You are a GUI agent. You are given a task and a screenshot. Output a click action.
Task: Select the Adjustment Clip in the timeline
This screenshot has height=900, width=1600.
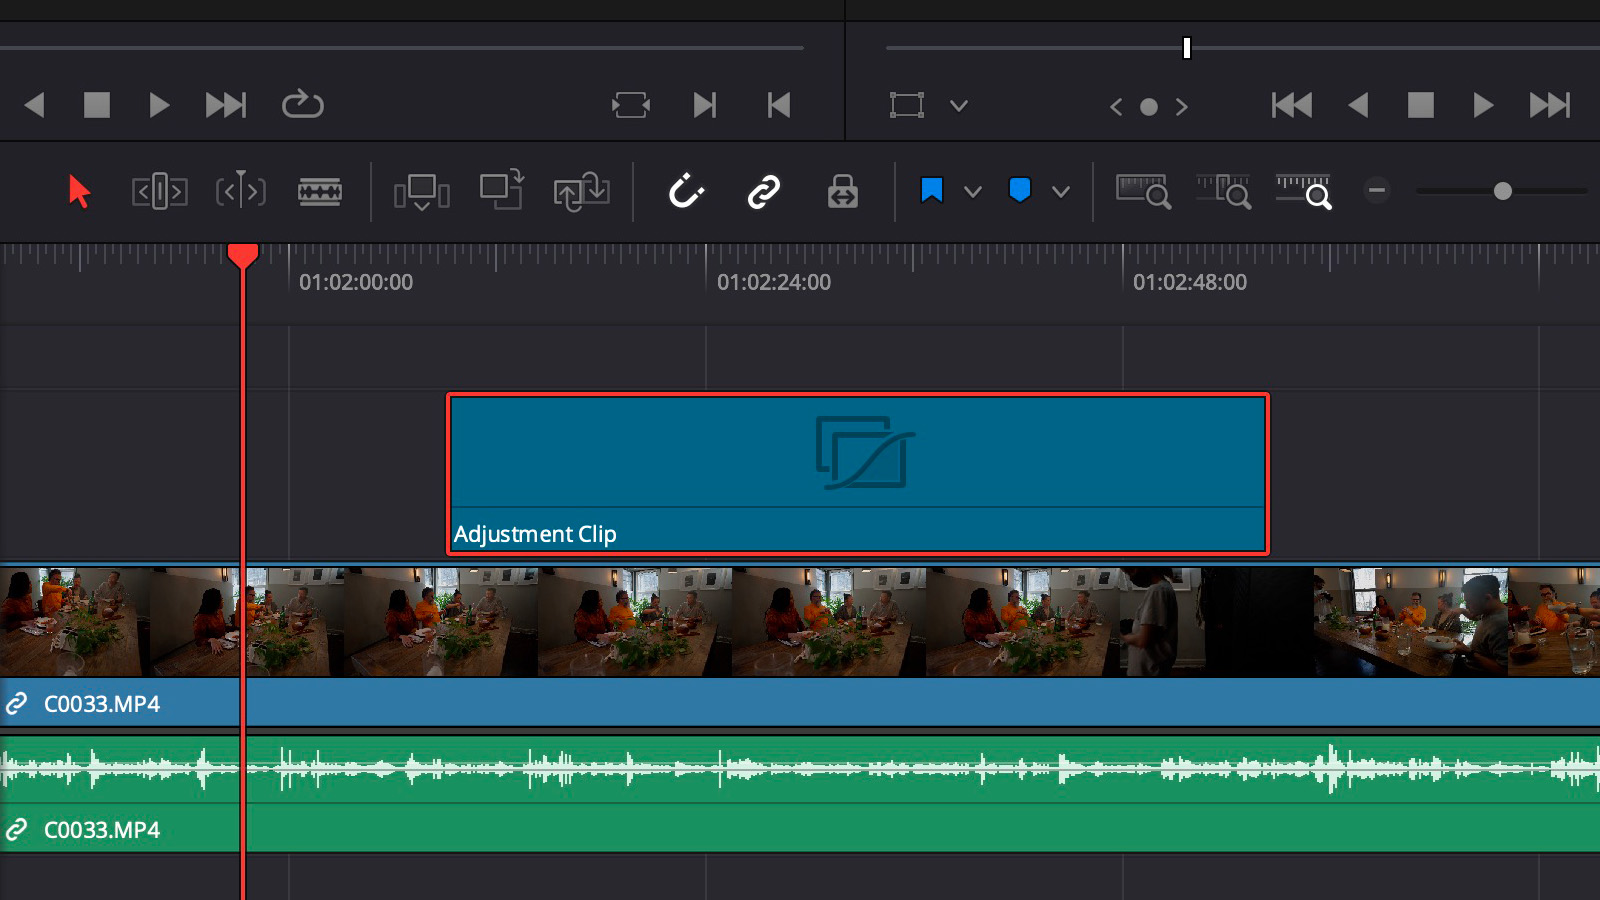pos(857,470)
